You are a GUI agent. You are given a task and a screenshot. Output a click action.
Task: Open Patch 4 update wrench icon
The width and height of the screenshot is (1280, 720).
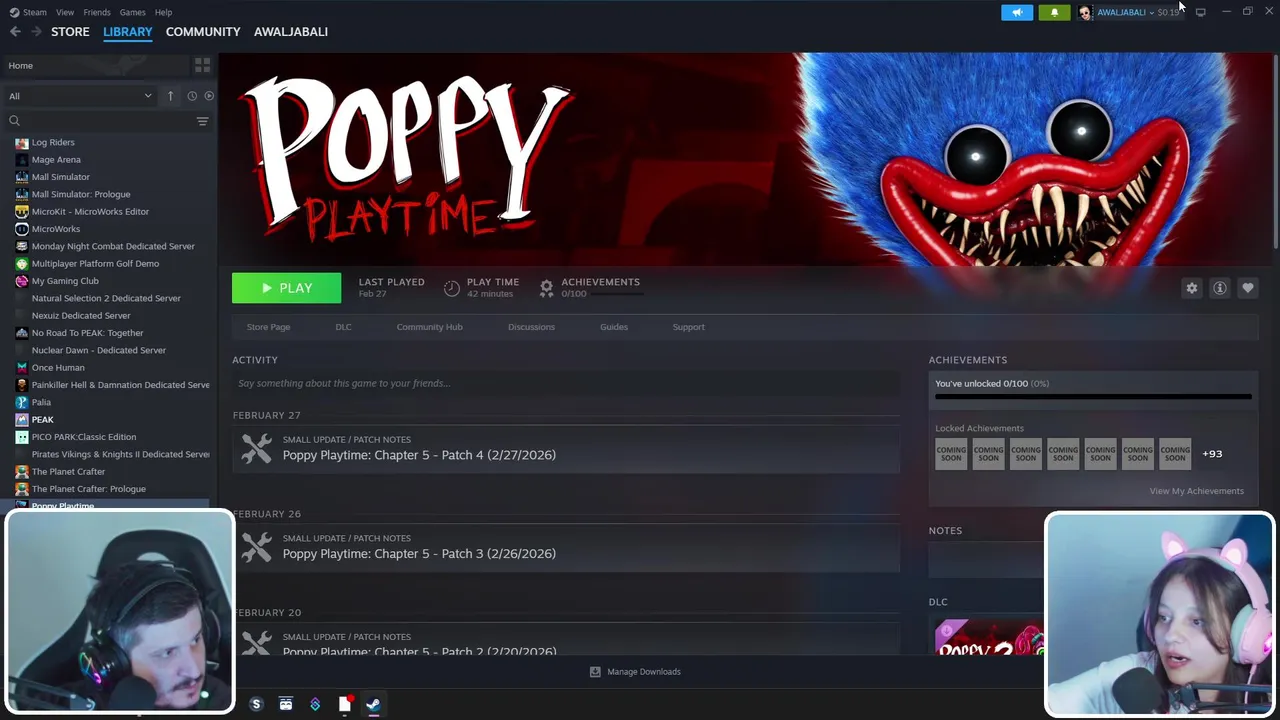coord(256,448)
